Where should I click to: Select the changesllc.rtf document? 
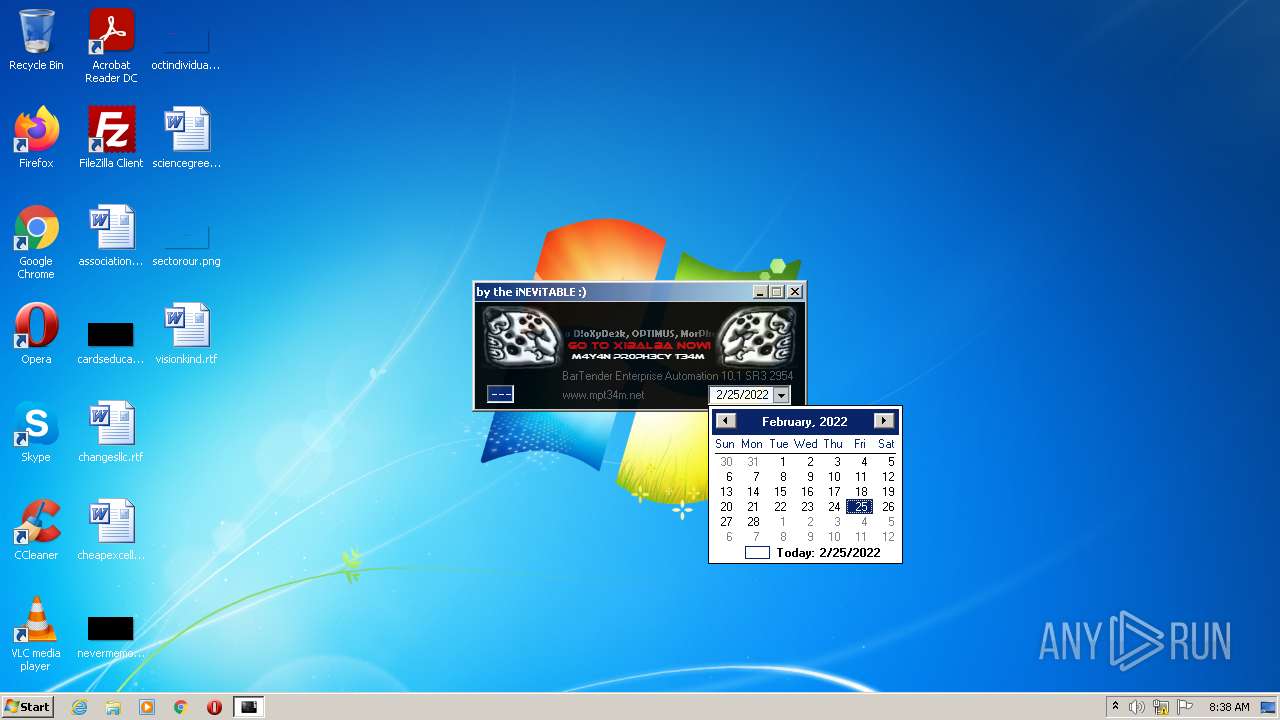[111, 432]
